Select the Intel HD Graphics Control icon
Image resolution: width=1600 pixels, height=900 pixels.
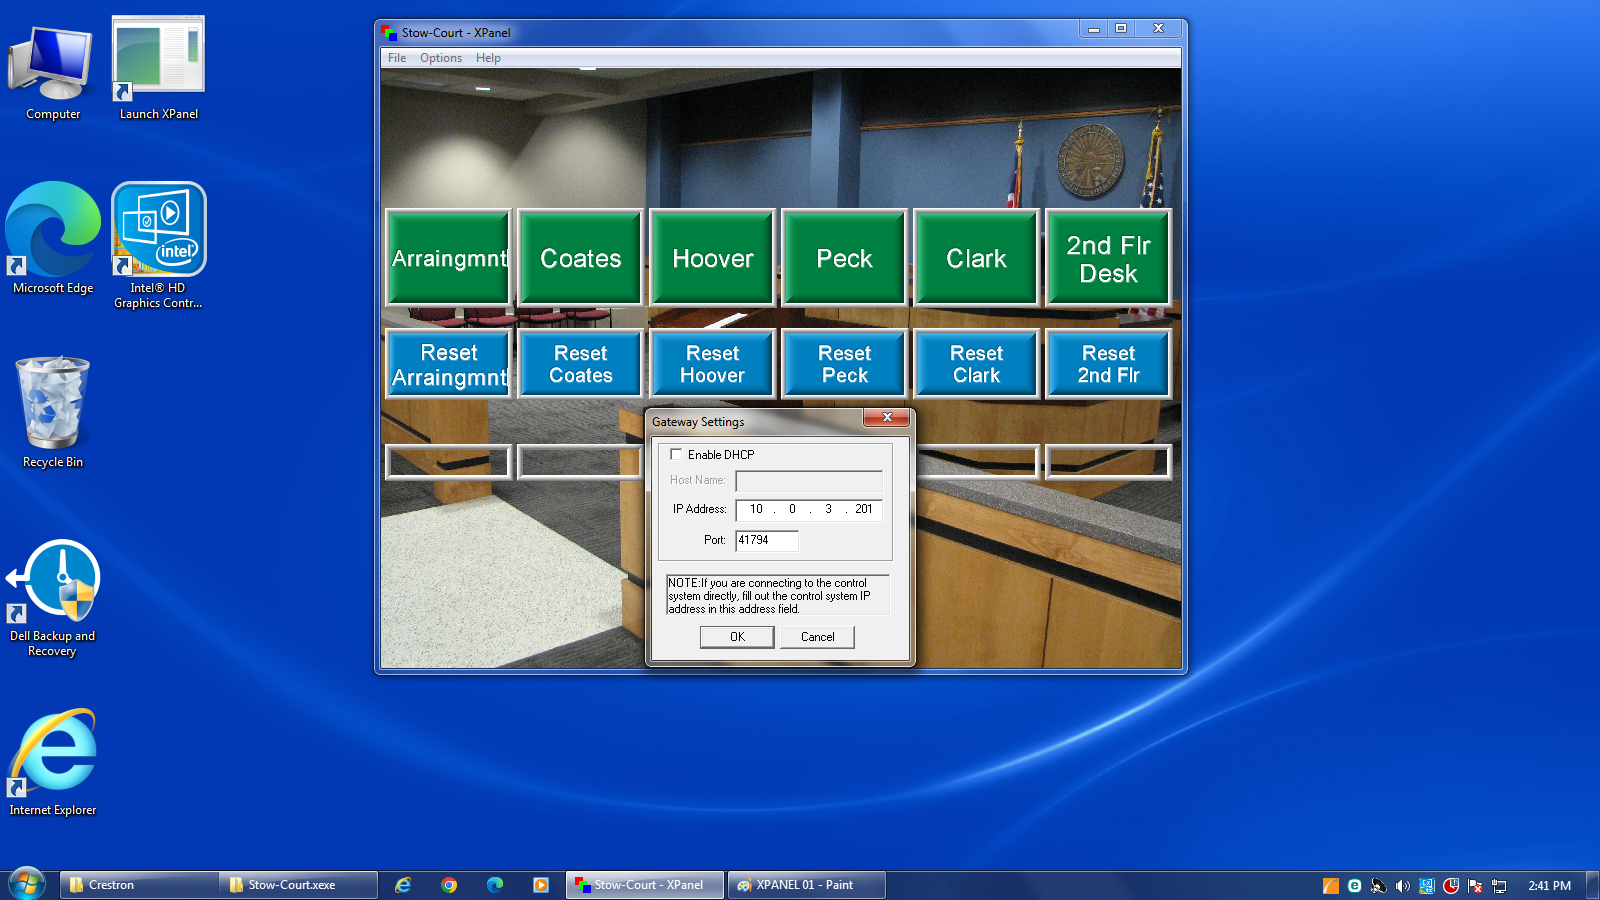[x=158, y=245]
